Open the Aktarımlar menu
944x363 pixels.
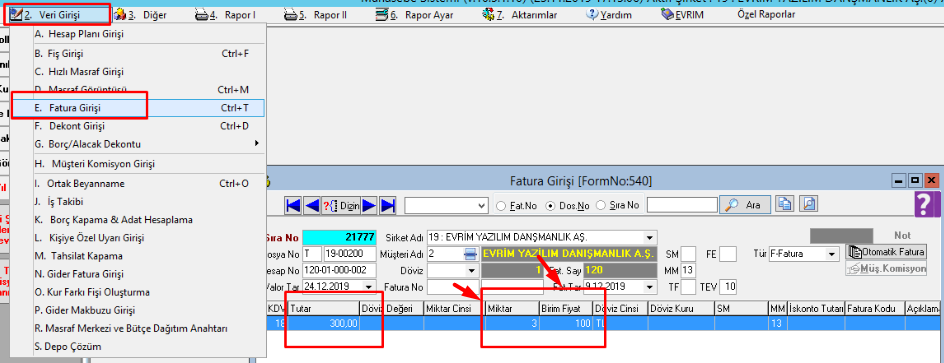coord(519,15)
